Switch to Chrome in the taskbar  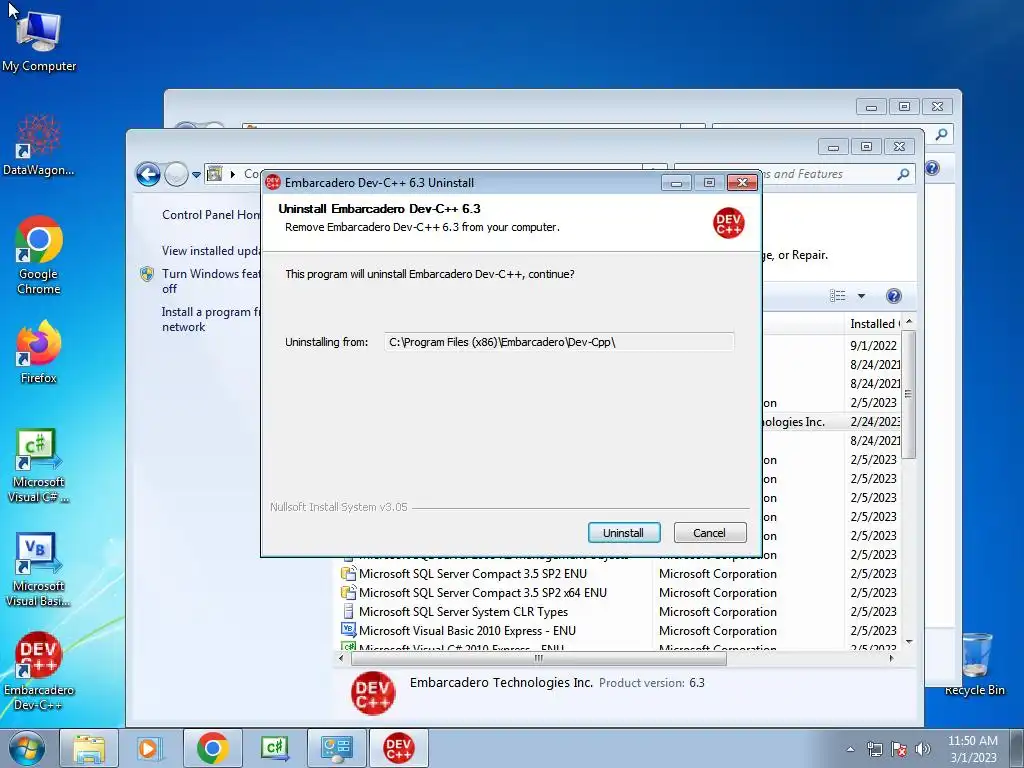click(213, 748)
